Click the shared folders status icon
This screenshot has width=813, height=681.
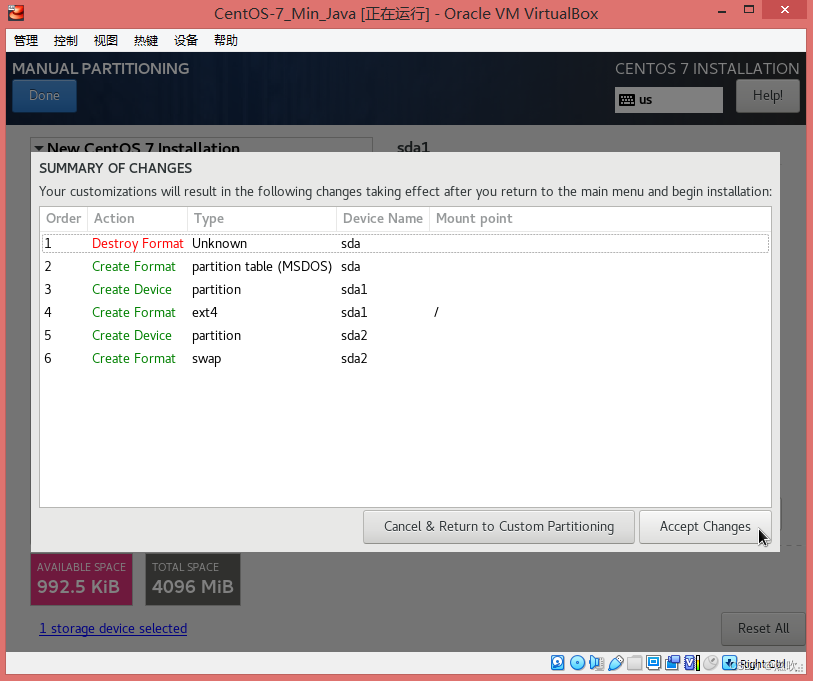(635, 662)
